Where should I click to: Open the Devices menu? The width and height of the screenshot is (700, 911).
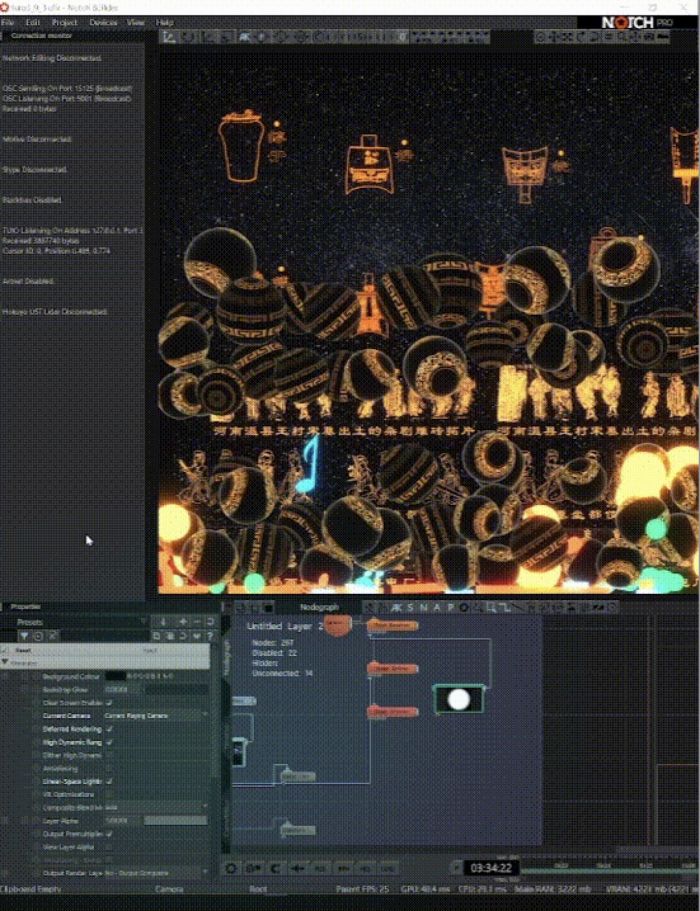(103, 21)
